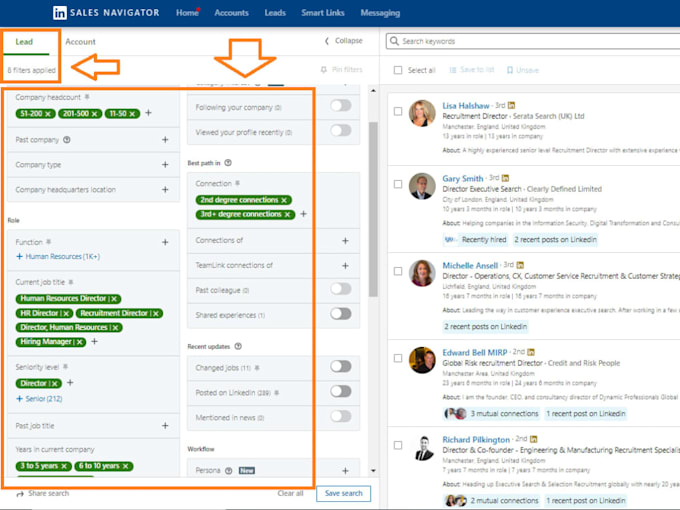
Task: Remove 3 to 5 years filter chip
Action: [x=64, y=466]
